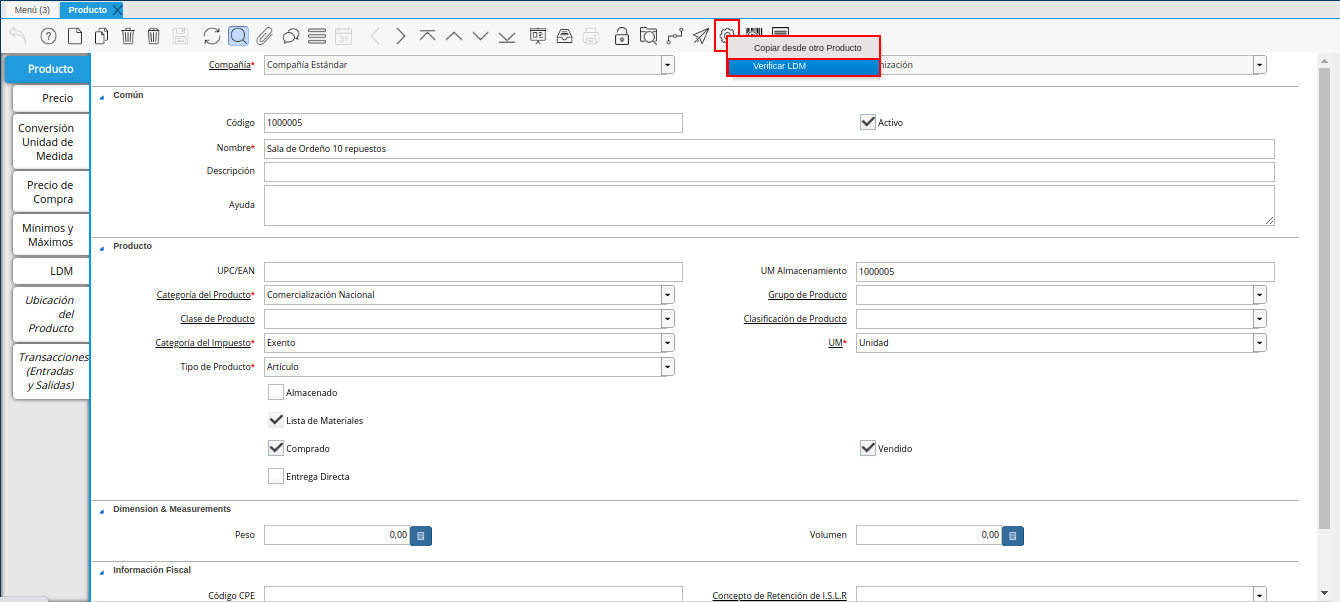Click the down arrow next record icon
The width and height of the screenshot is (1340, 602).
click(480, 36)
